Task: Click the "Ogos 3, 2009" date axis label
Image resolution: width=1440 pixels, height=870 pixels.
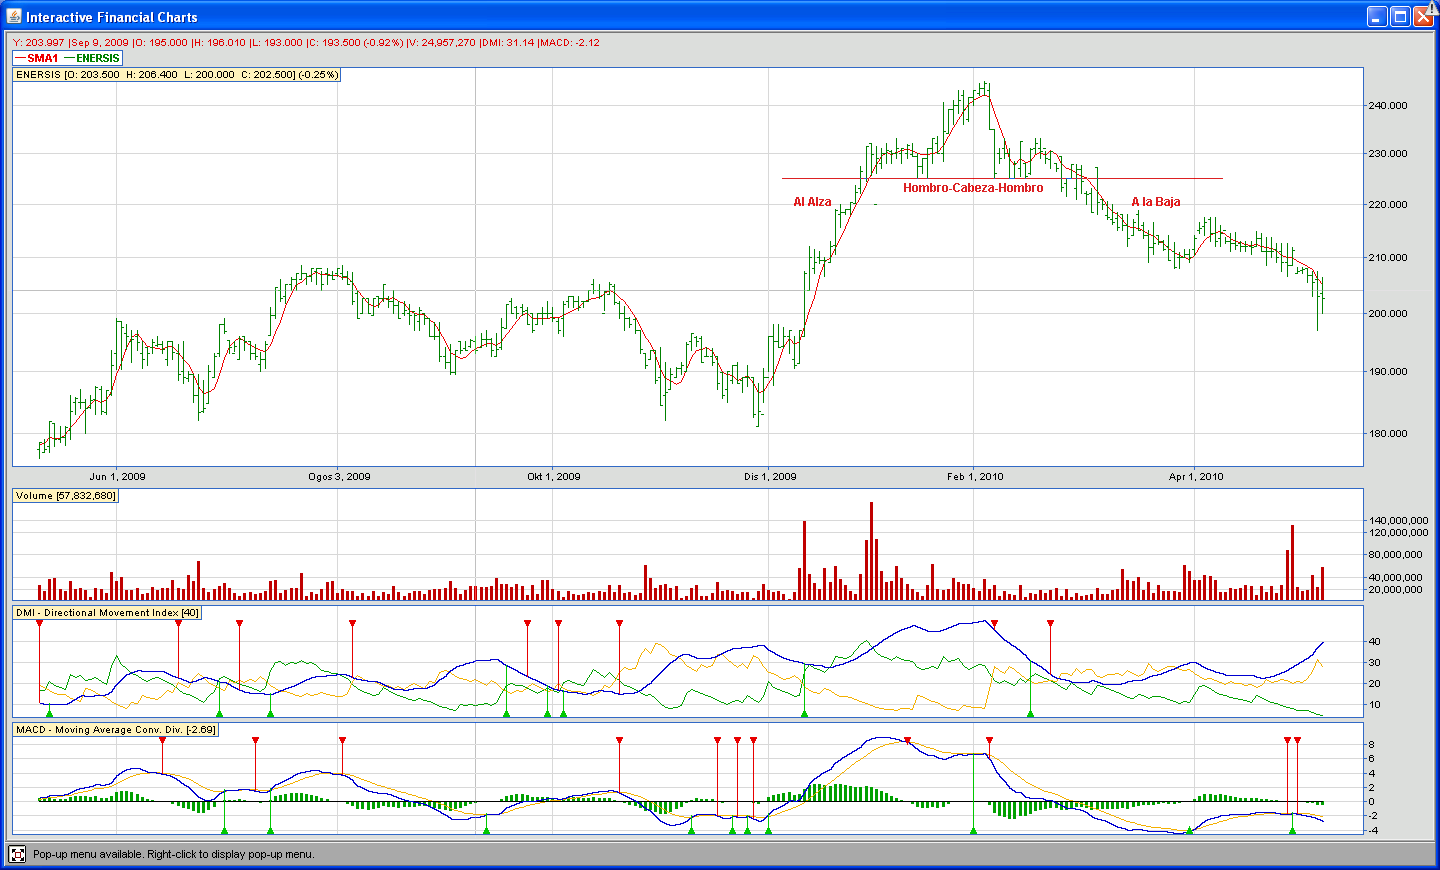Action: click(339, 477)
